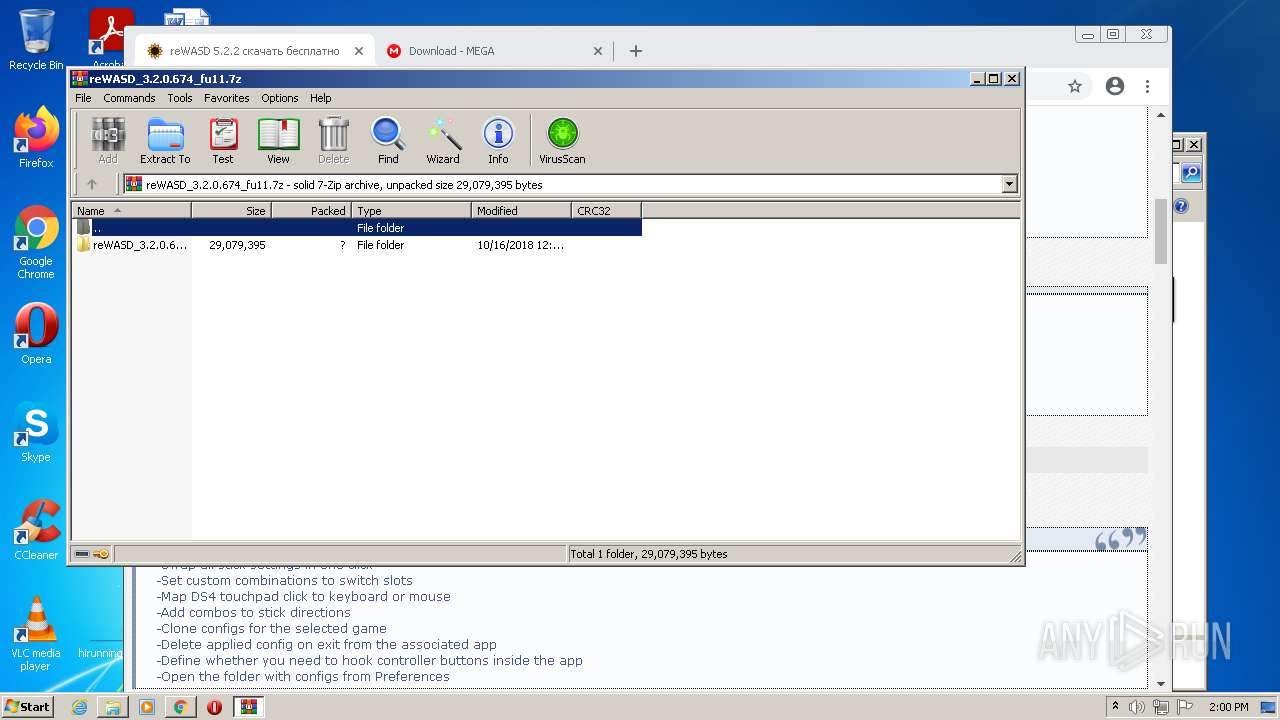The height and width of the screenshot is (720, 1280).
Task: Switch to the Download - MEGA tab
Action: point(494,51)
